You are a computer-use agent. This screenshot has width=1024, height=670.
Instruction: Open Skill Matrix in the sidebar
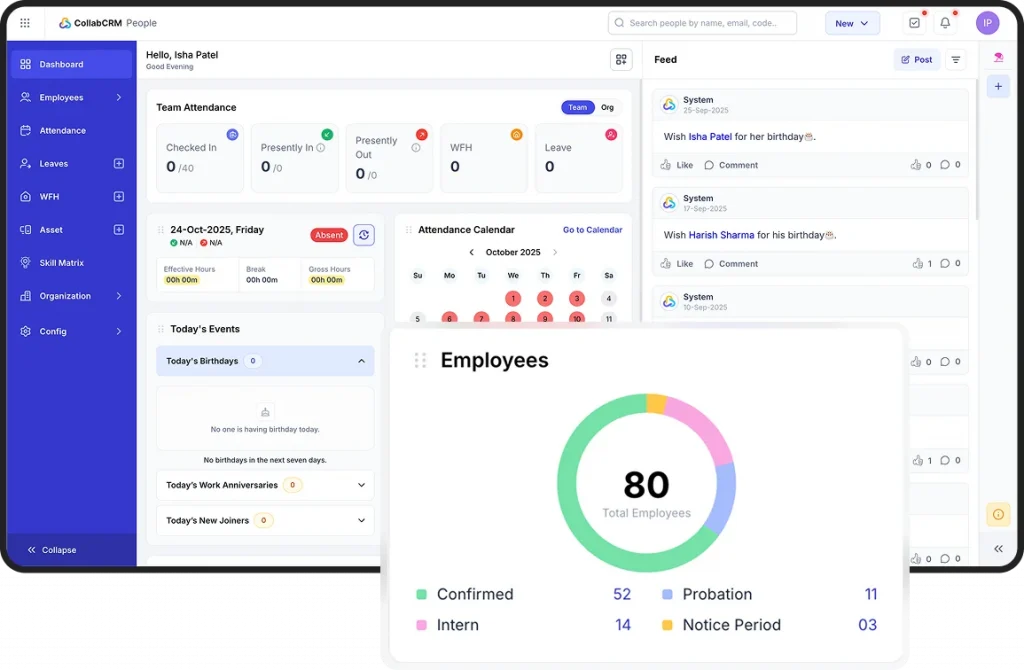tap(61, 263)
